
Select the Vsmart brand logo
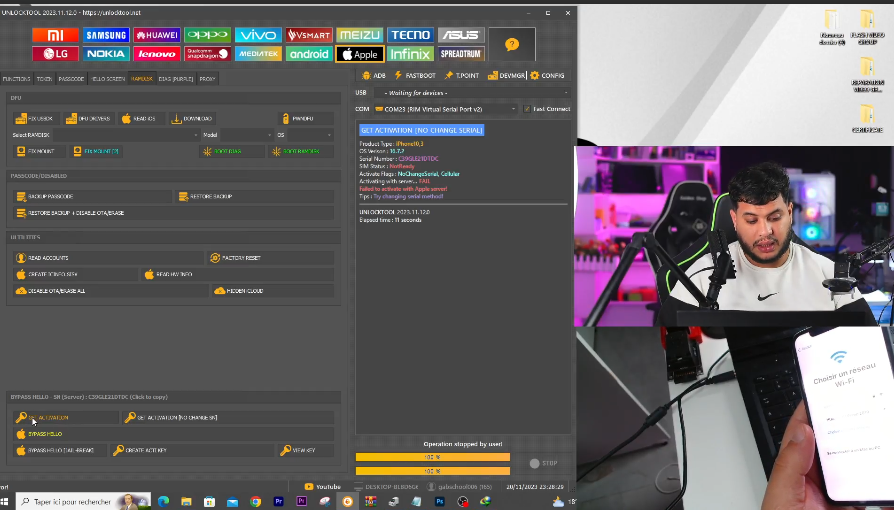309,35
